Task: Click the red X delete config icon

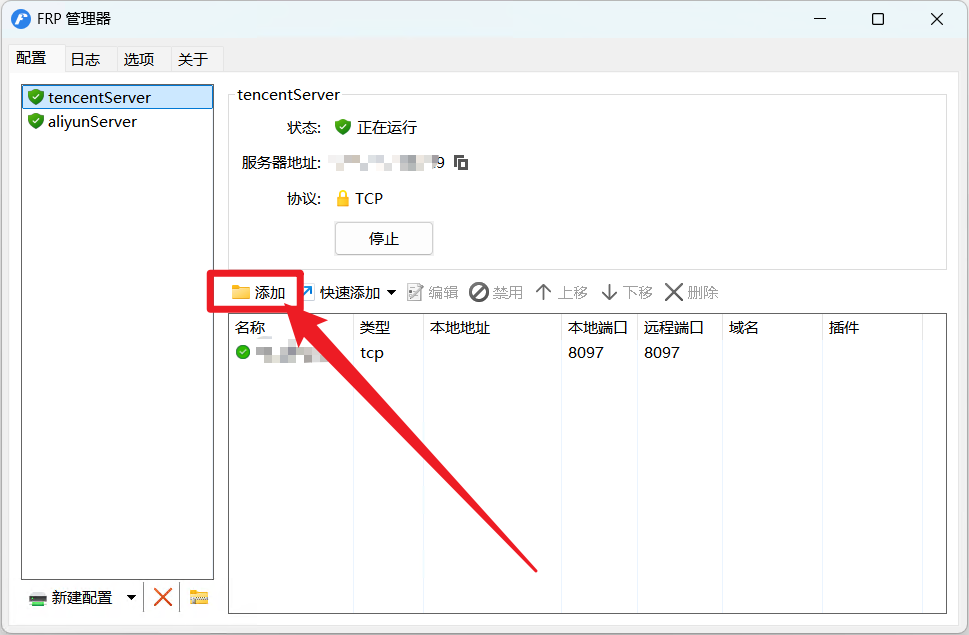Action: [x=163, y=597]
